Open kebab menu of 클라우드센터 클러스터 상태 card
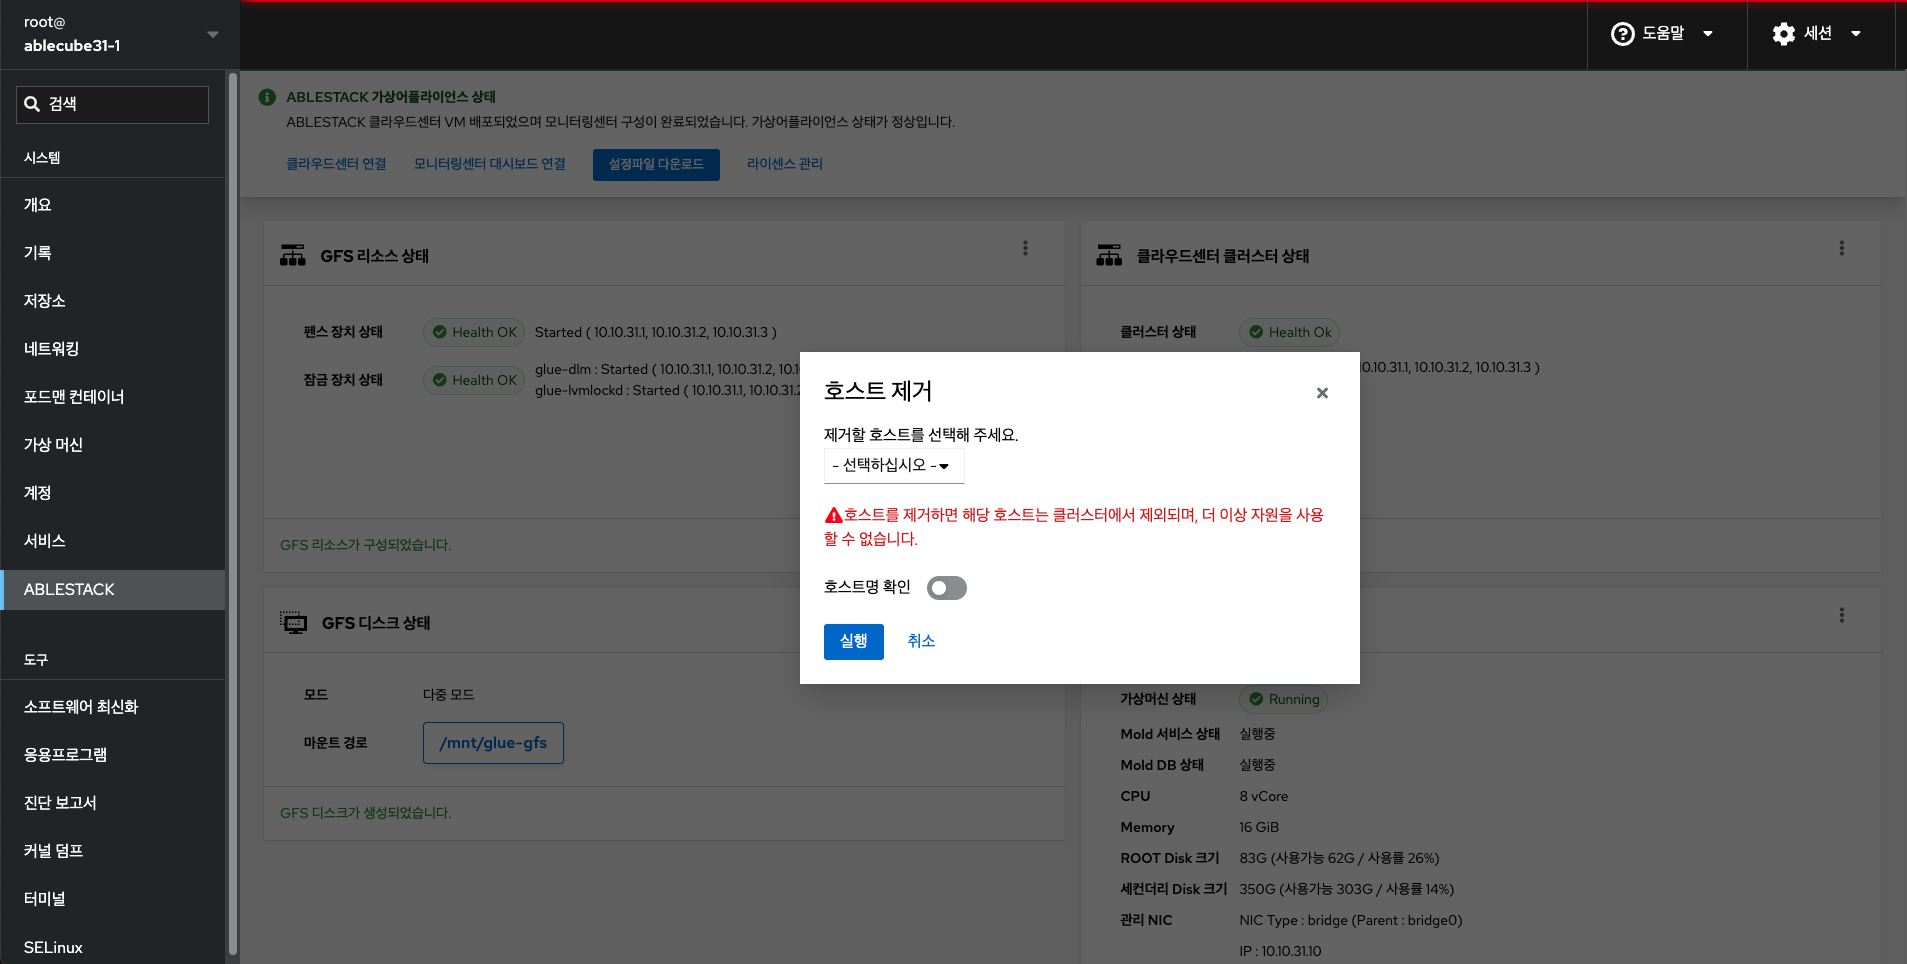This screenshot has width=1907, height=964. click(1841, 248)
